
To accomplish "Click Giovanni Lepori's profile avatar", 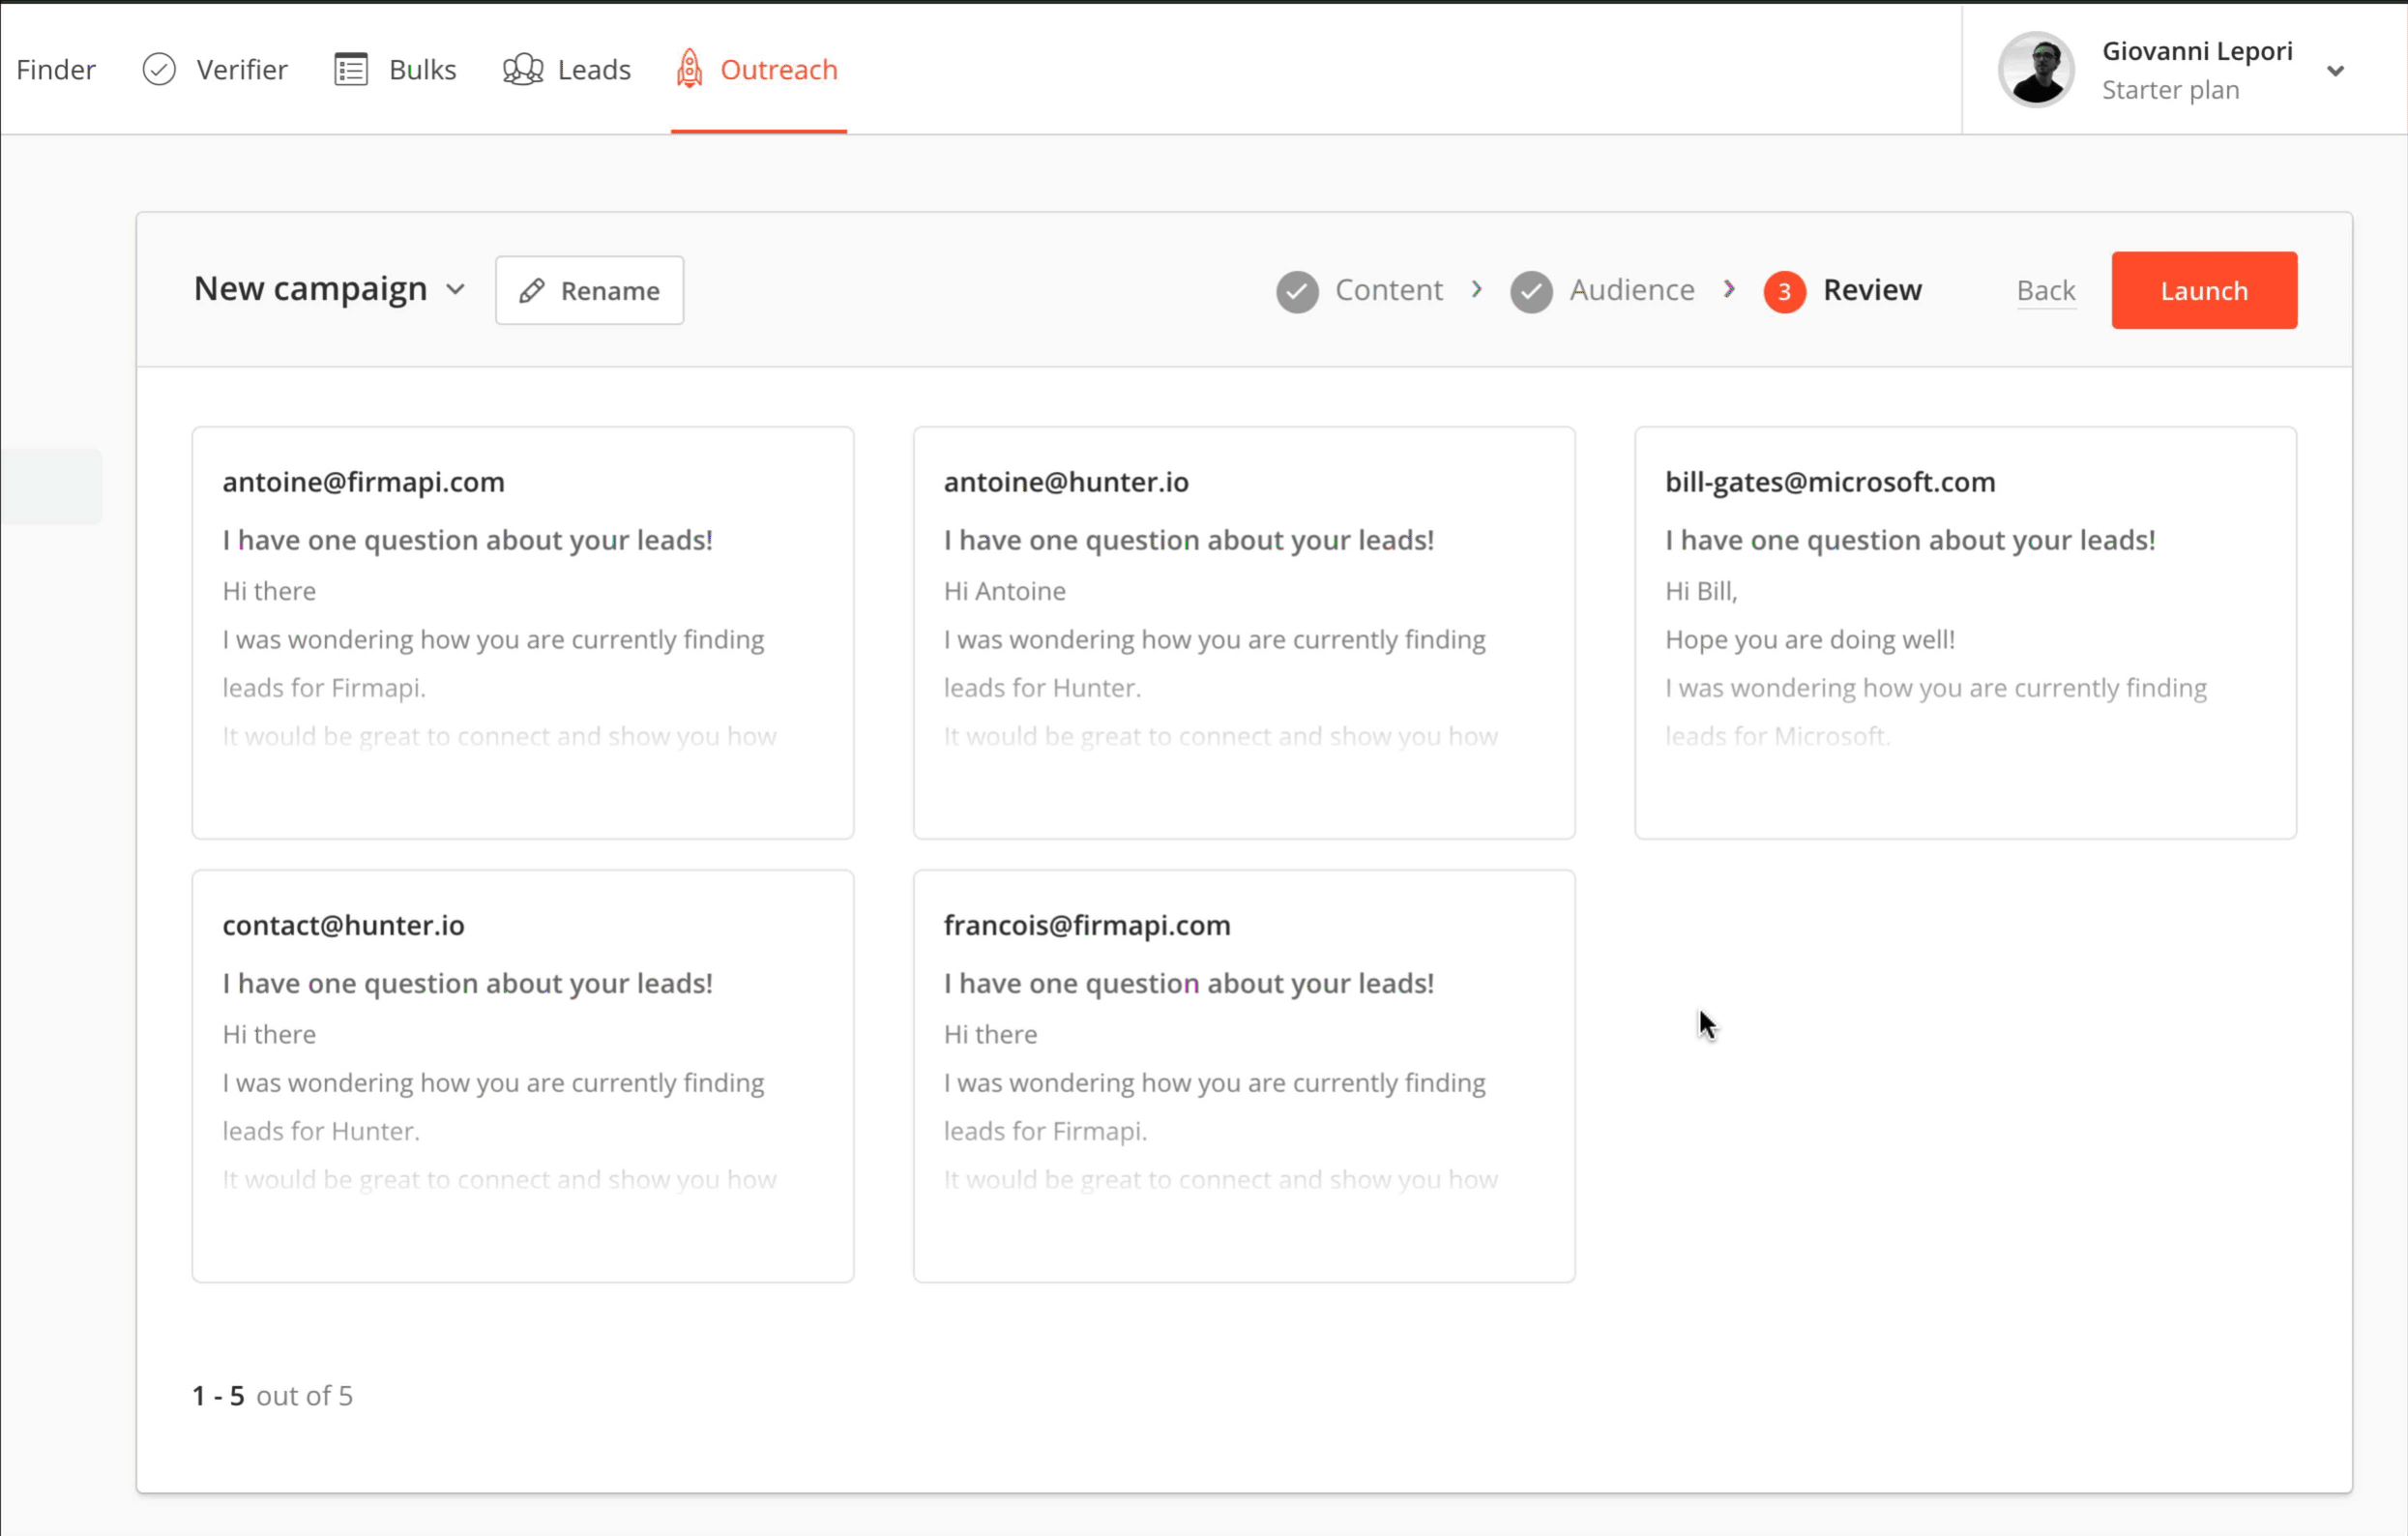I will click(x=2036, y=69).
